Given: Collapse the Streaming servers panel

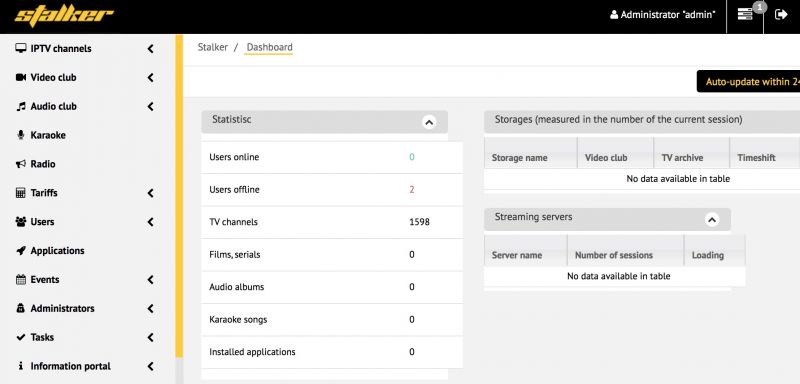Looking at the screenshot, I should click(712, 220).
